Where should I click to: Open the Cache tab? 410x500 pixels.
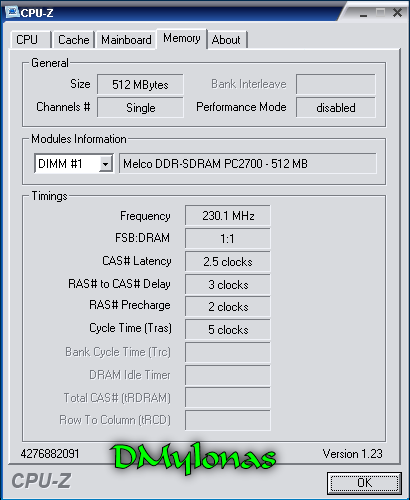(x=74, y=40)
